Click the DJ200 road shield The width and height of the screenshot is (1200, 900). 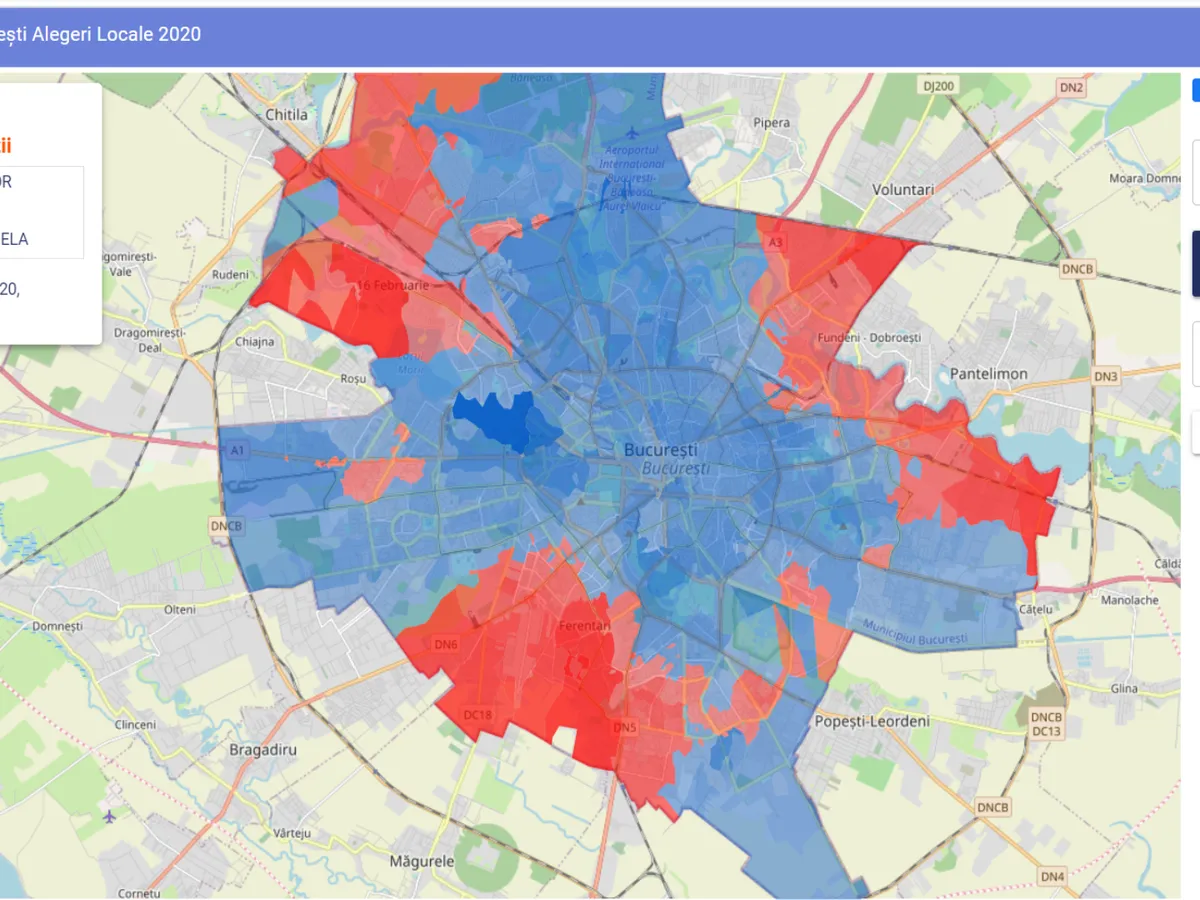938,86
